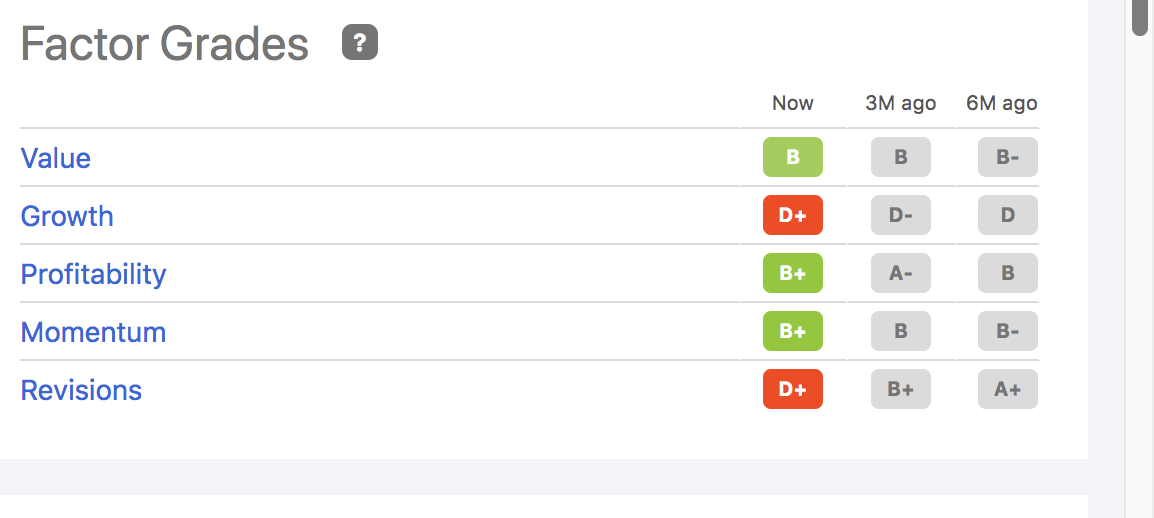Click the current Revisions grade D+ badge
Screen dimensions: 1154x518
[x=793, y=389]
